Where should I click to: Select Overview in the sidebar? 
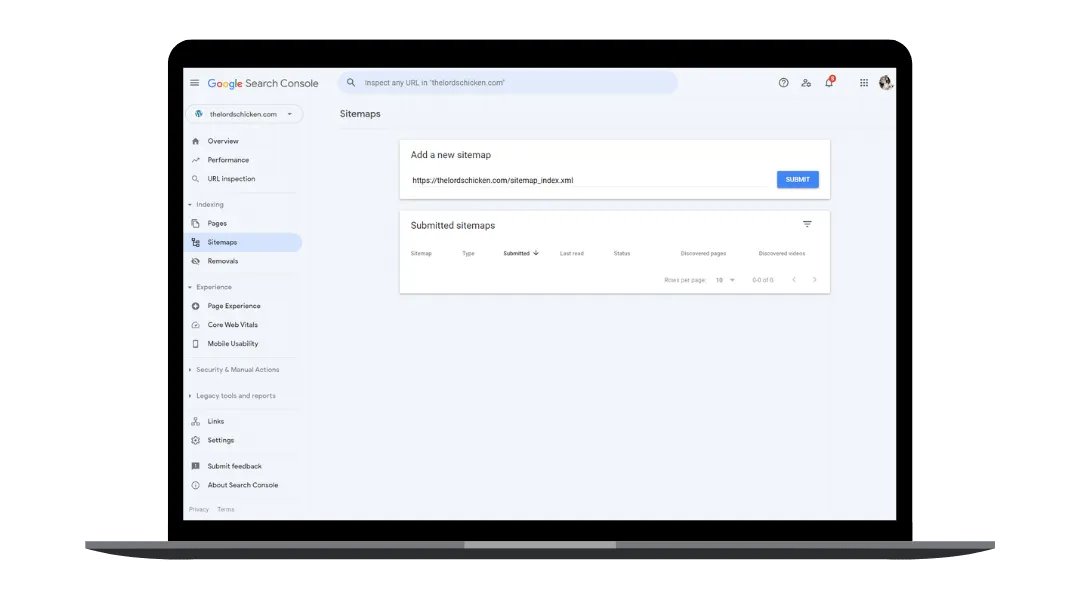click(223, 141)
